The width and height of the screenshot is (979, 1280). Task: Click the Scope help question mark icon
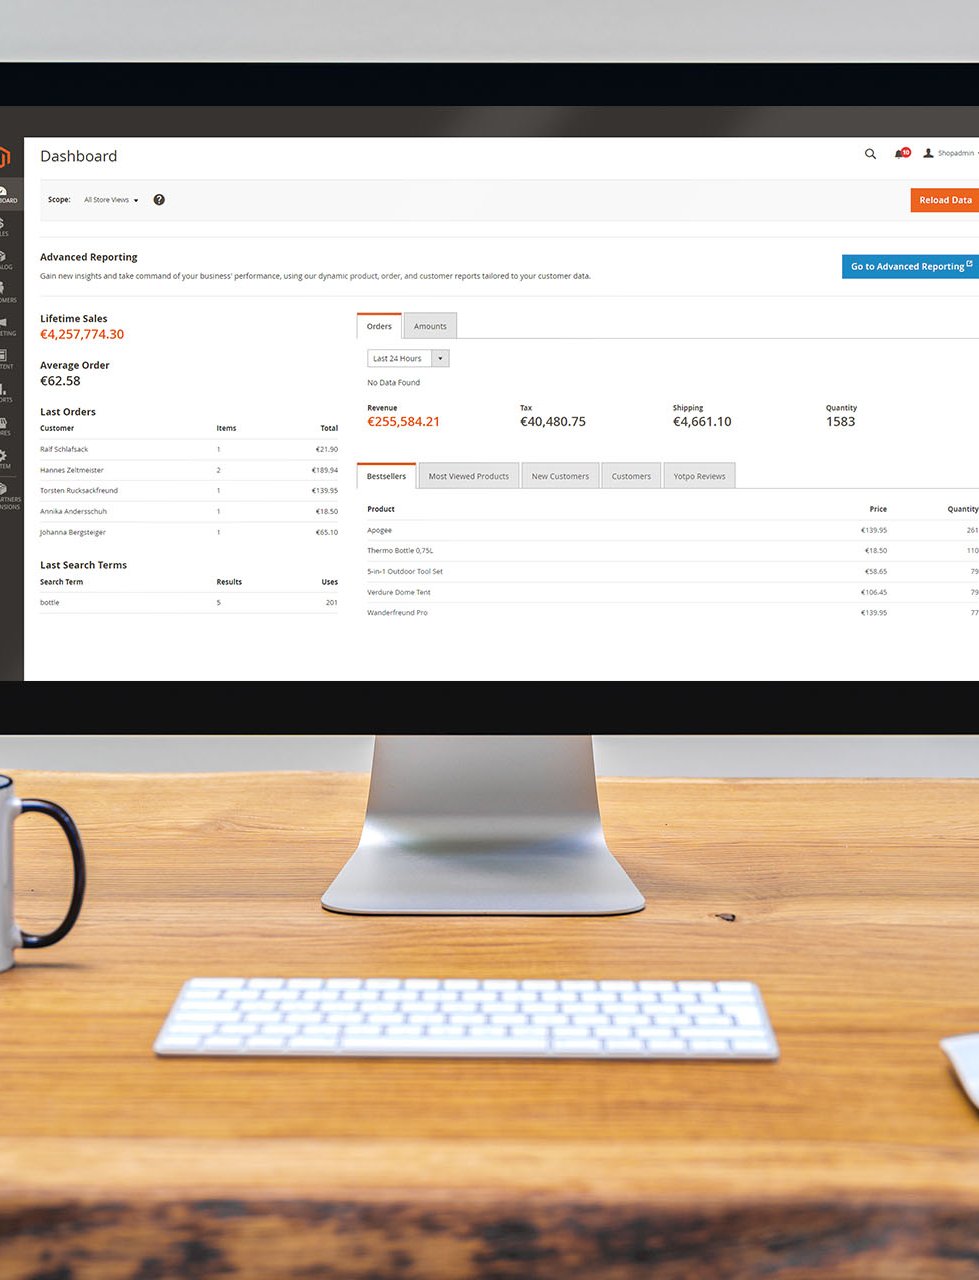pos(159,200)
